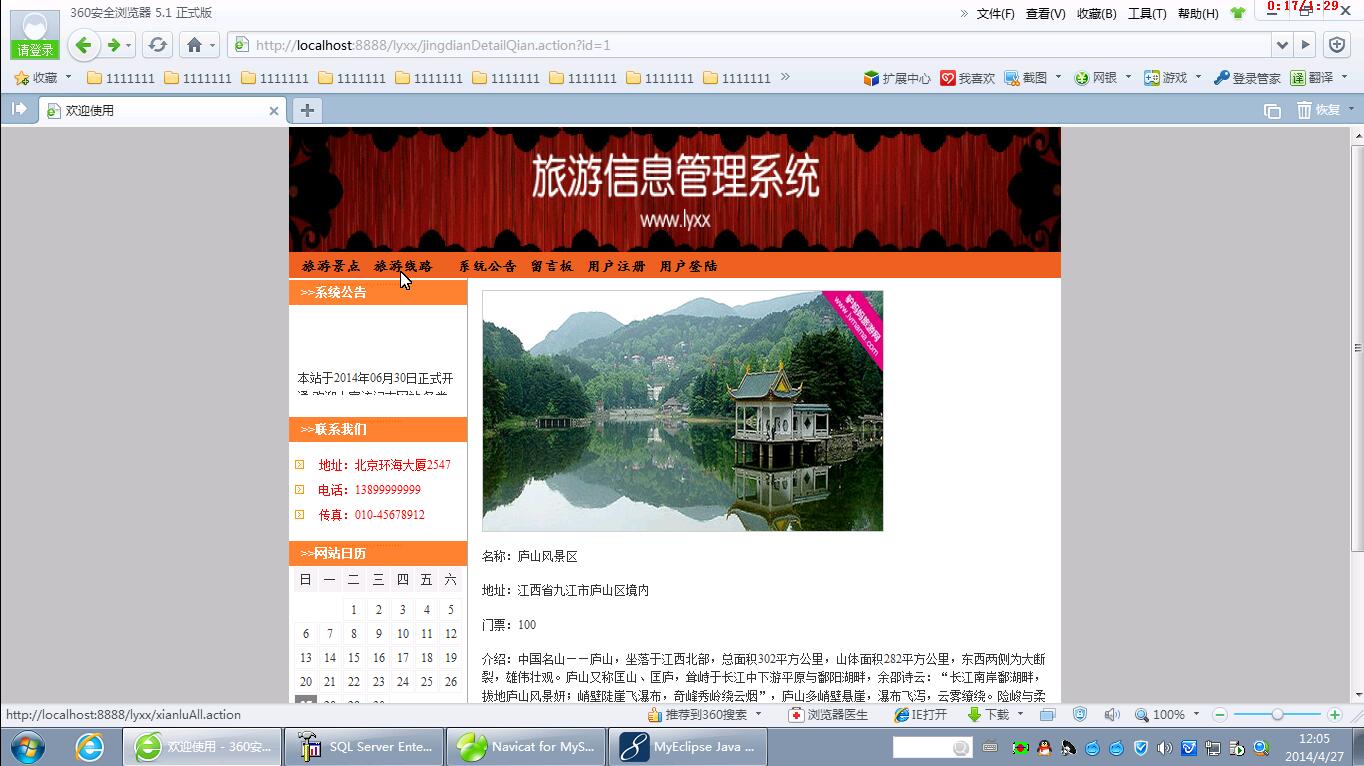This screenshot has height=766, width=1364.
Task: Click the status bar window icon beside 下载
Action: click(x=1047, y=715)
